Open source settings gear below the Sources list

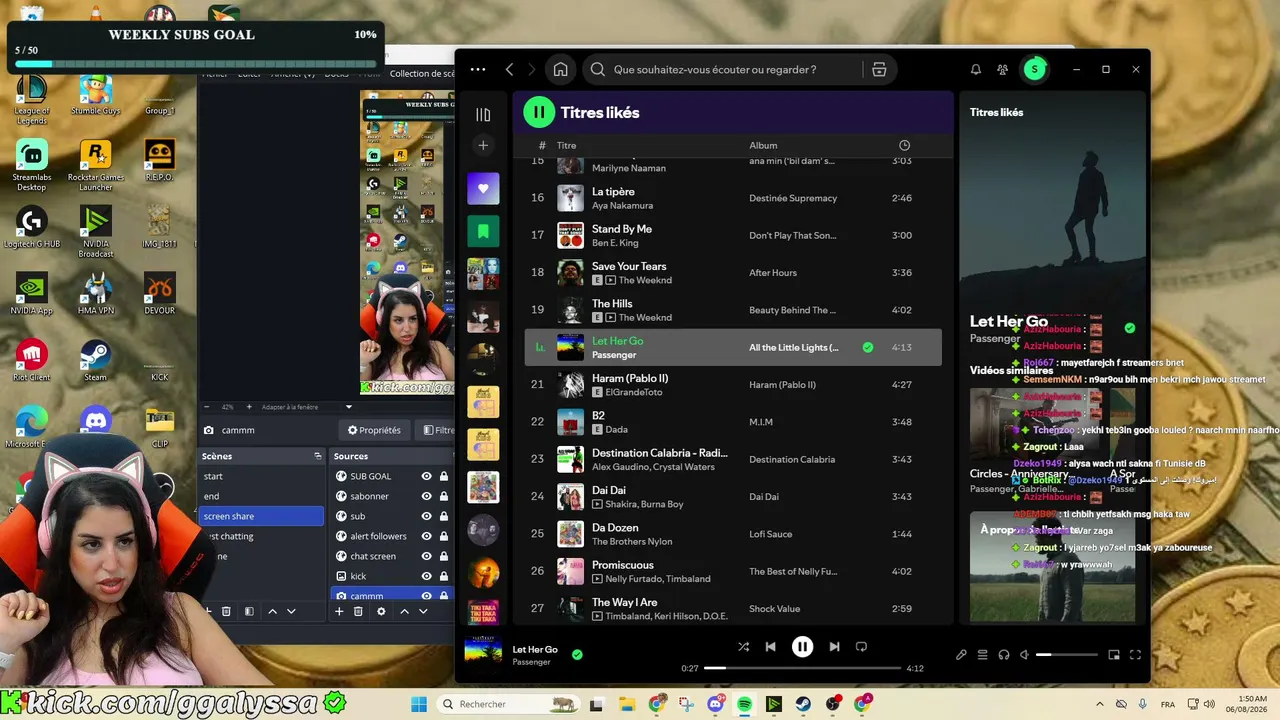381,611
